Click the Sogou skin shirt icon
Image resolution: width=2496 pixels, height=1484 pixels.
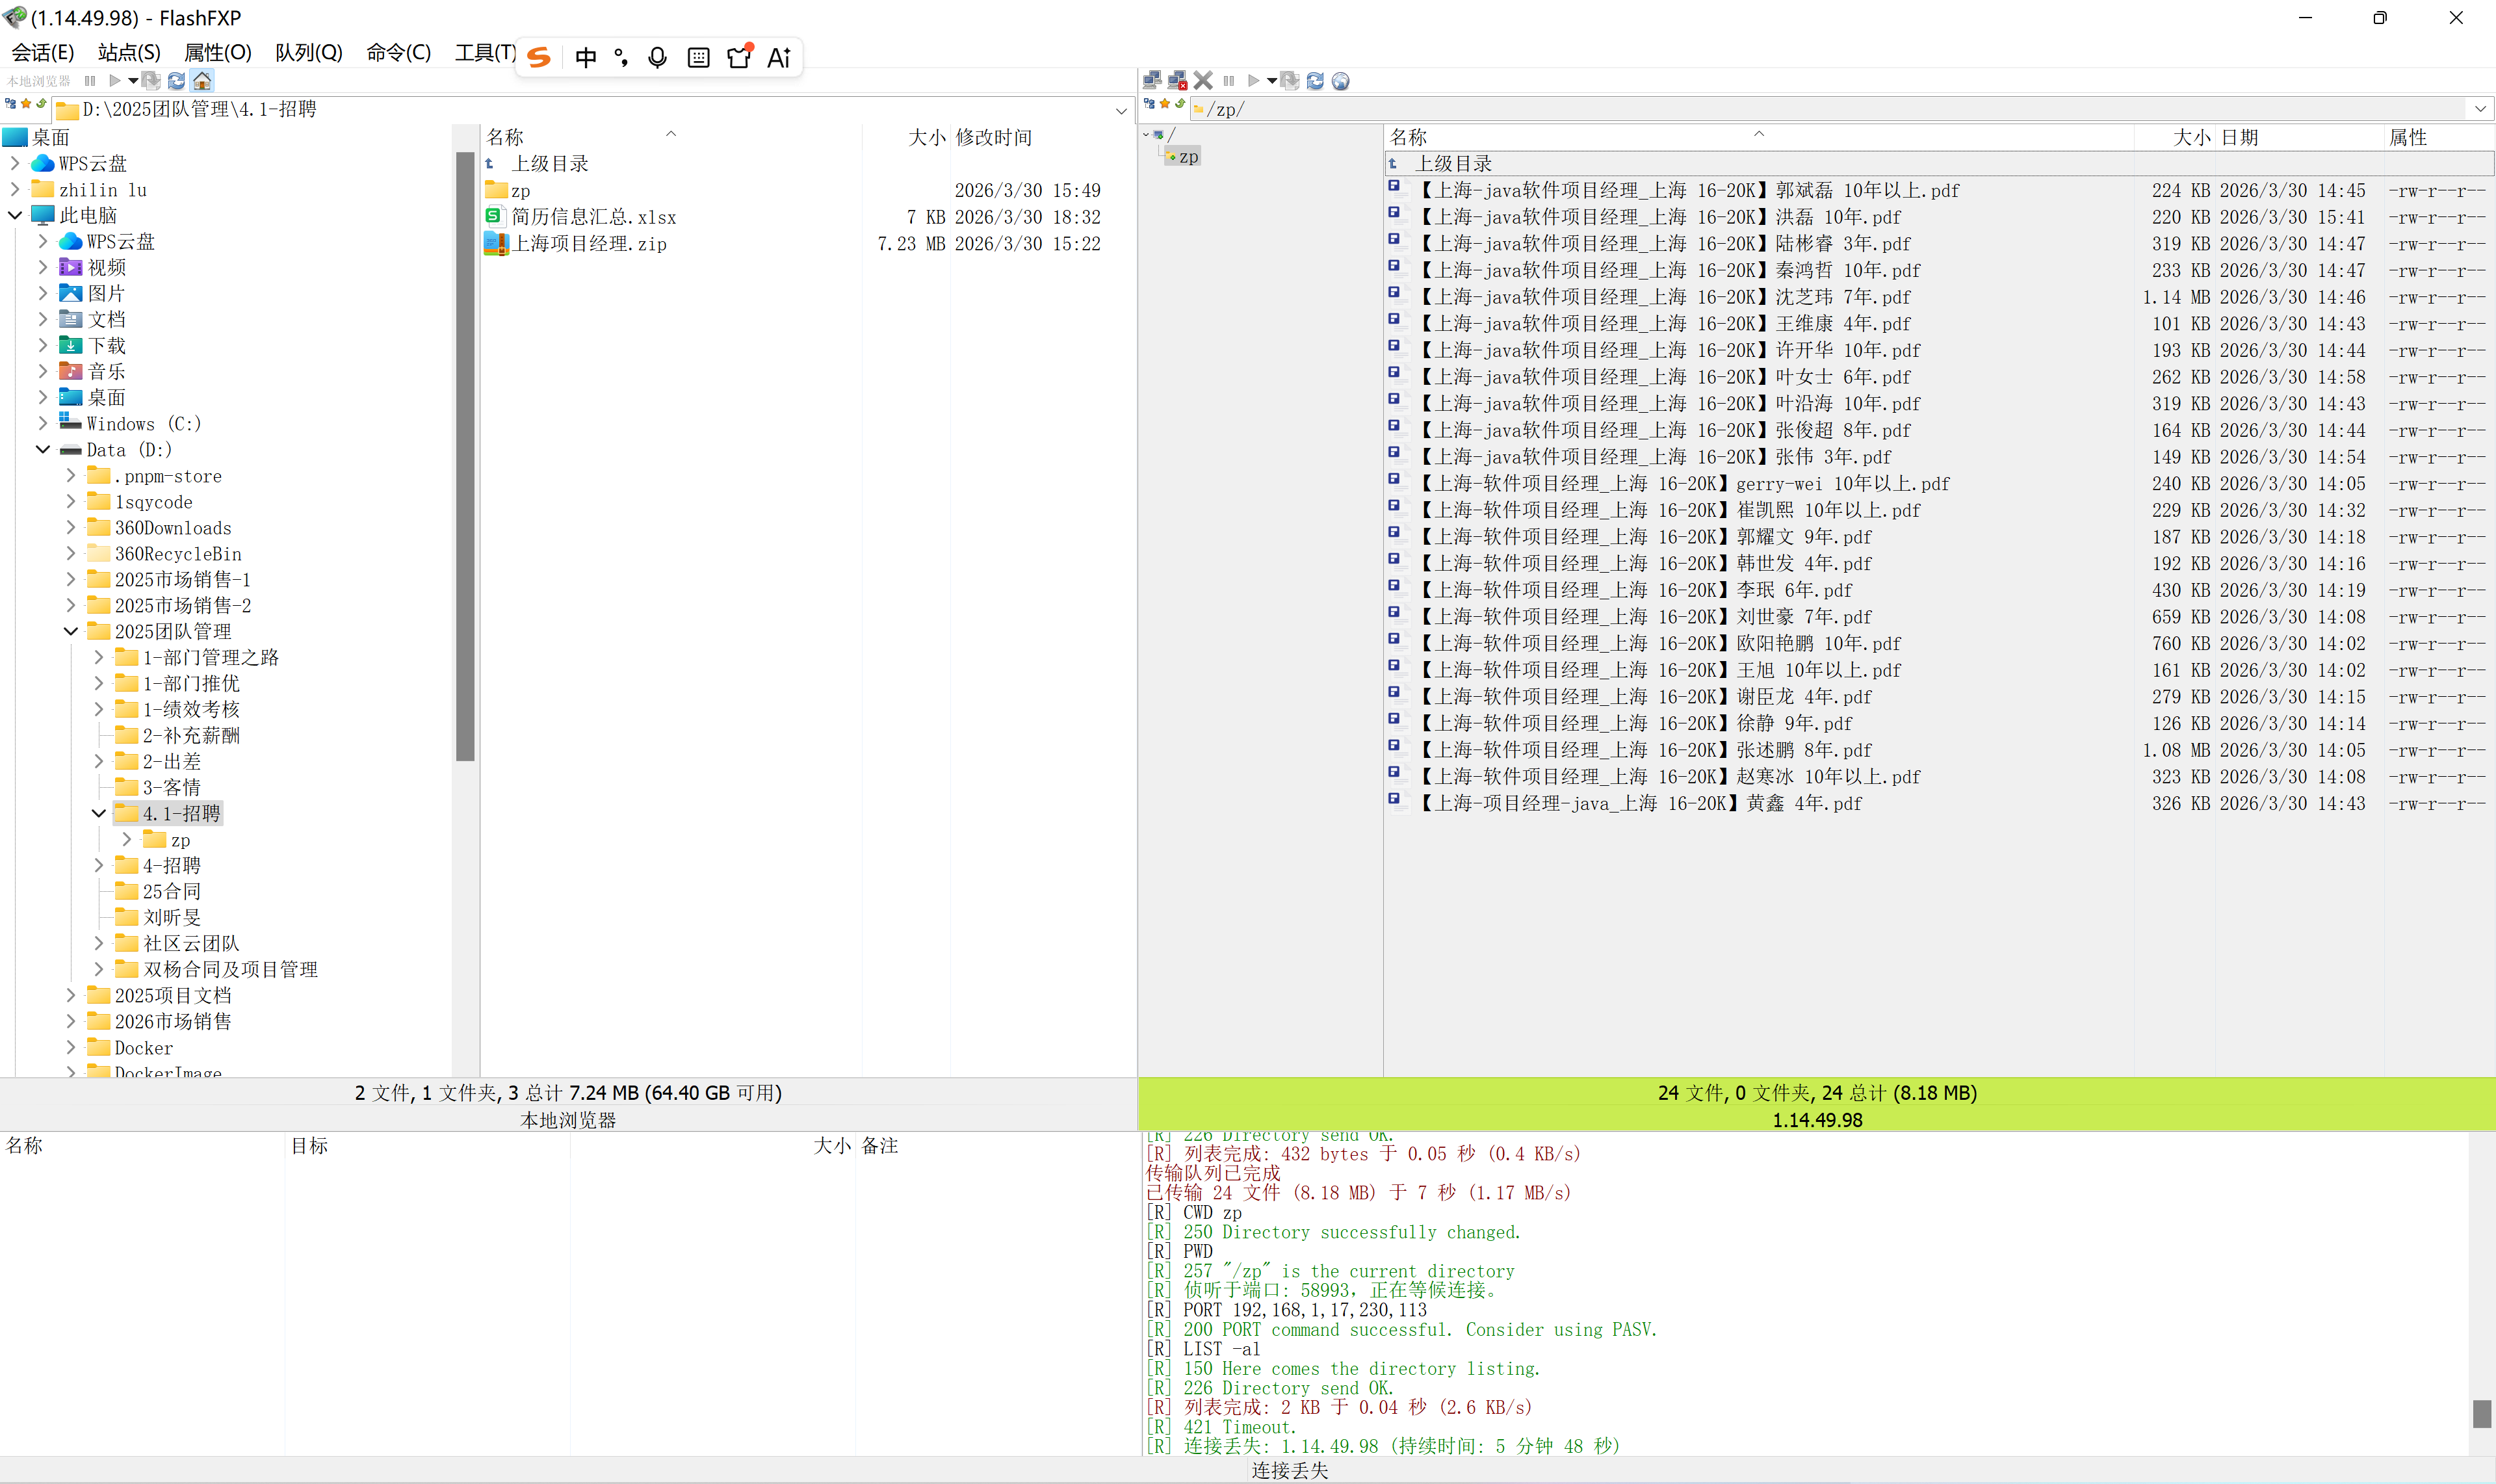(x=739, y=56)
